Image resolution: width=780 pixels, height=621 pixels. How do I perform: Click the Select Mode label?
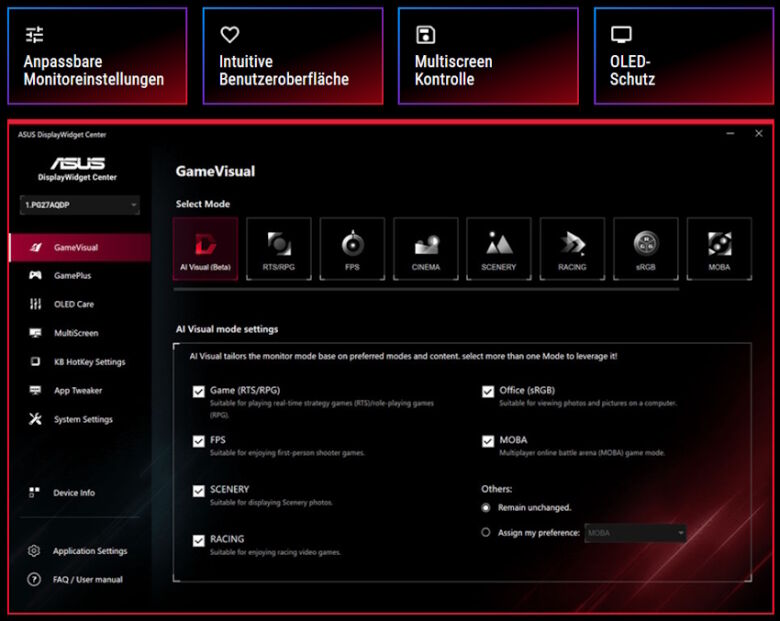[x=202, y=204]
